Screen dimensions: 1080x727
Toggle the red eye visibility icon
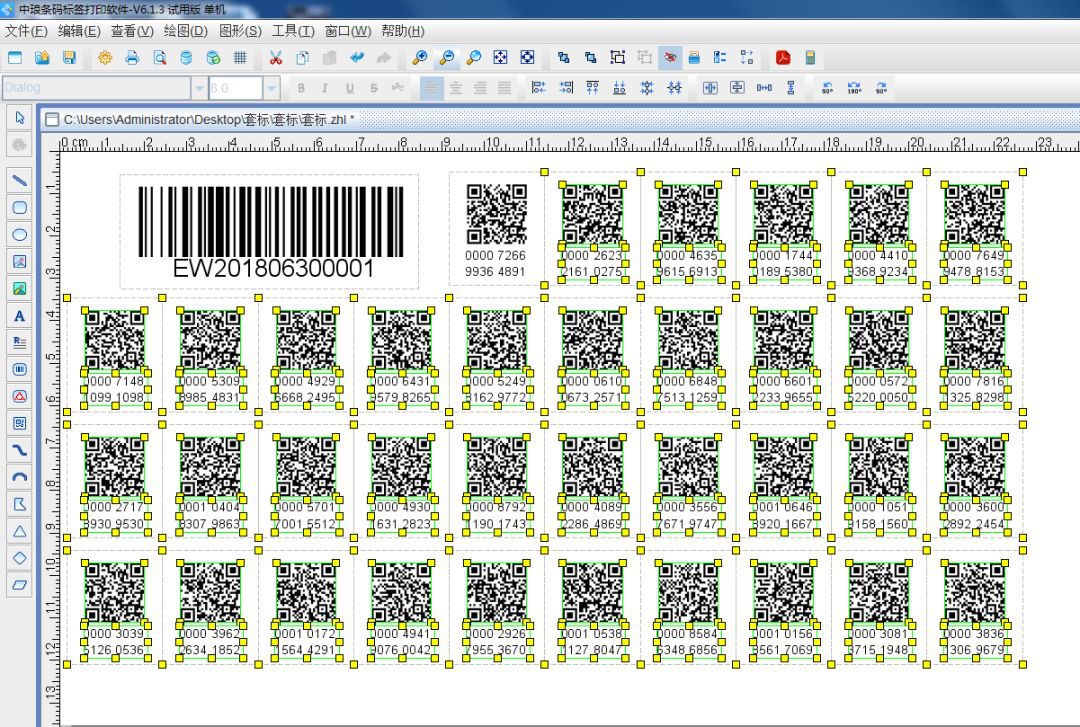point(670,58)
